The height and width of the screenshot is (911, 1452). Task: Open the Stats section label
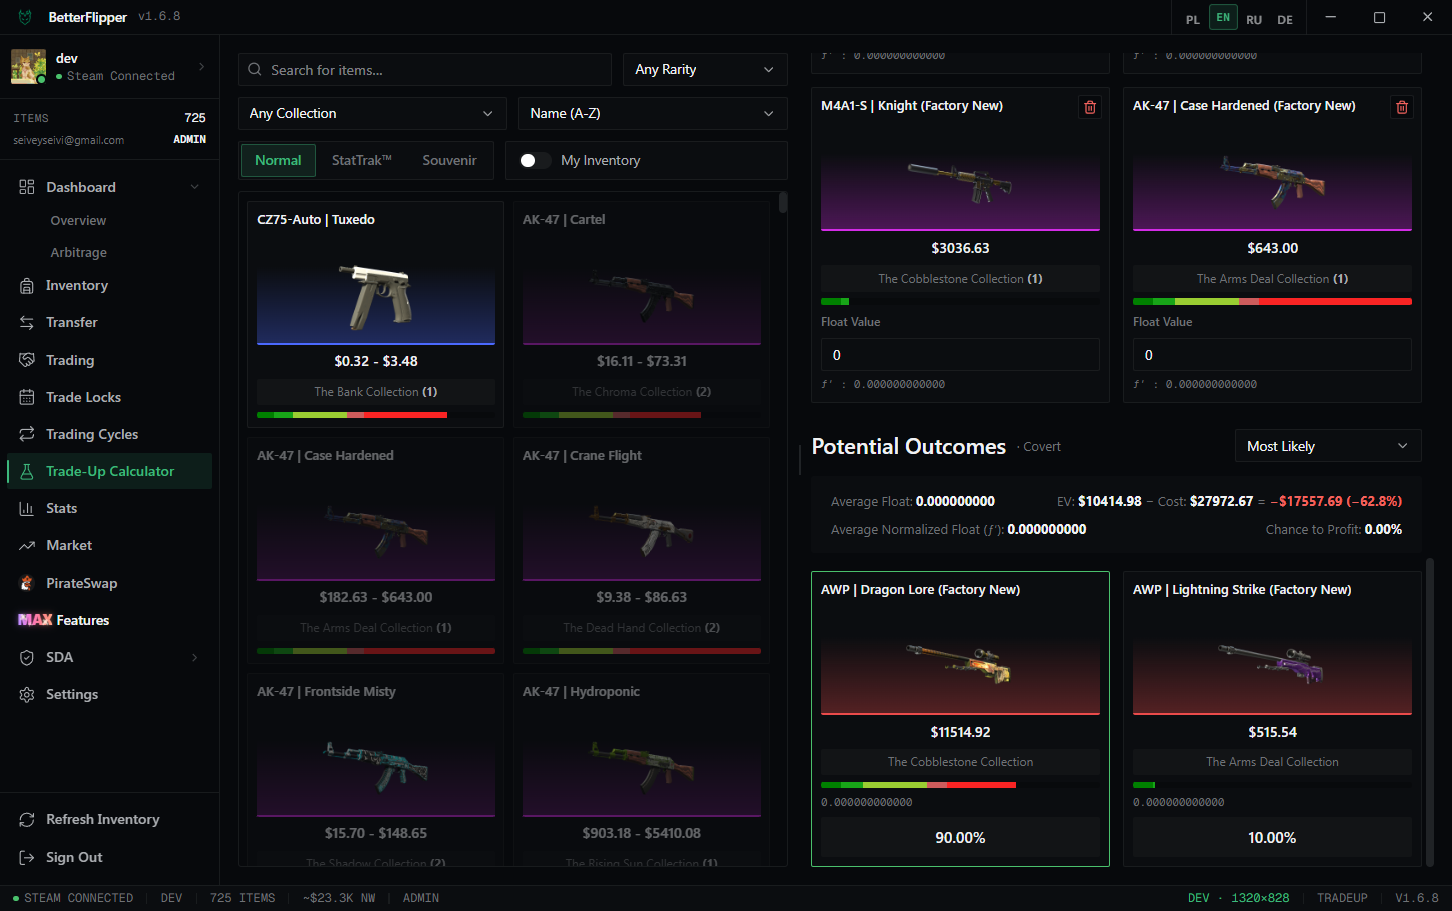pyautogui.click(x=61, y=508)
